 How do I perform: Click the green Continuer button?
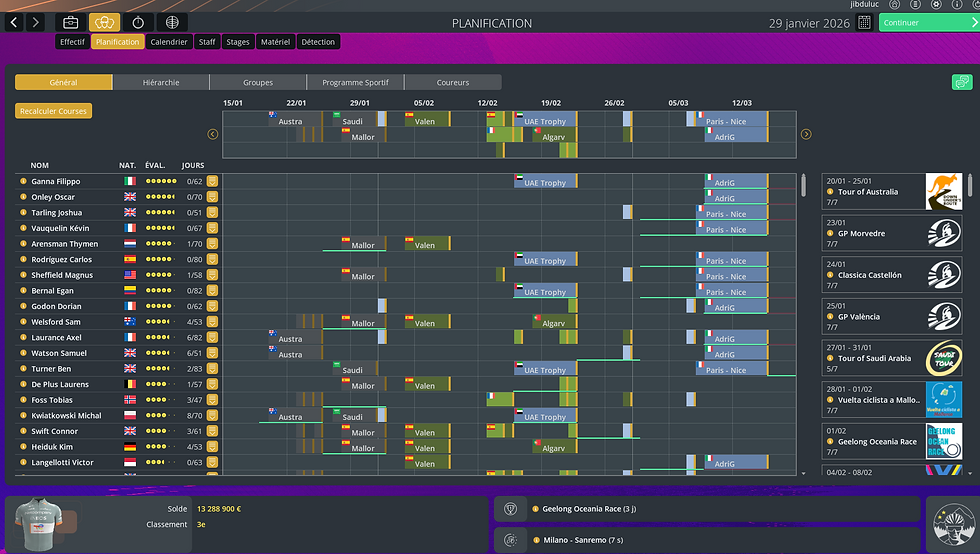coord(929,23)
